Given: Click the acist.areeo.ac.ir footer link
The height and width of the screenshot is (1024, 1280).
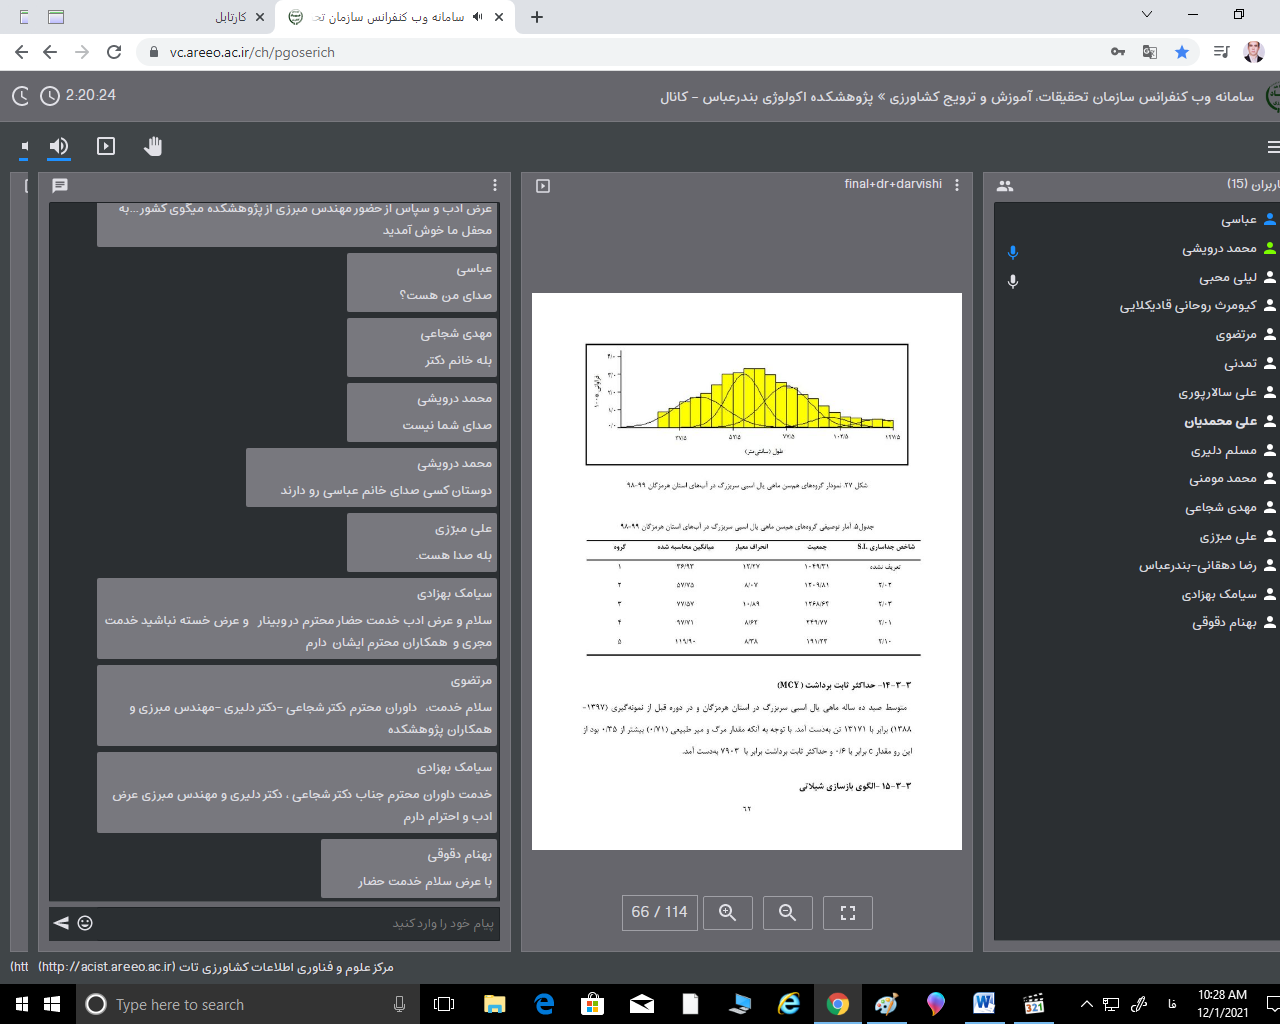Looking at the screenshot, I should 106,967.
